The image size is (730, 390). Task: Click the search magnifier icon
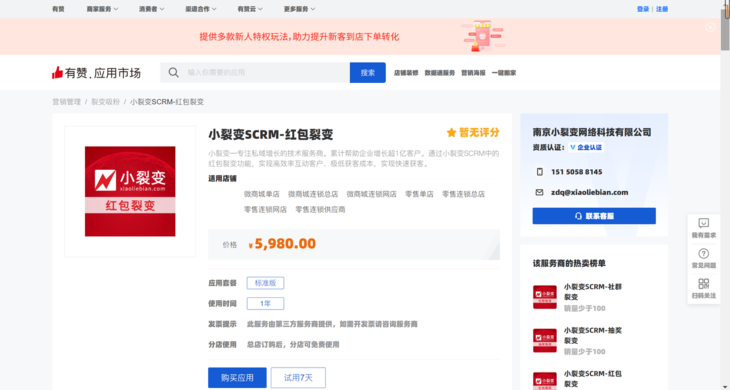point(173,73)
